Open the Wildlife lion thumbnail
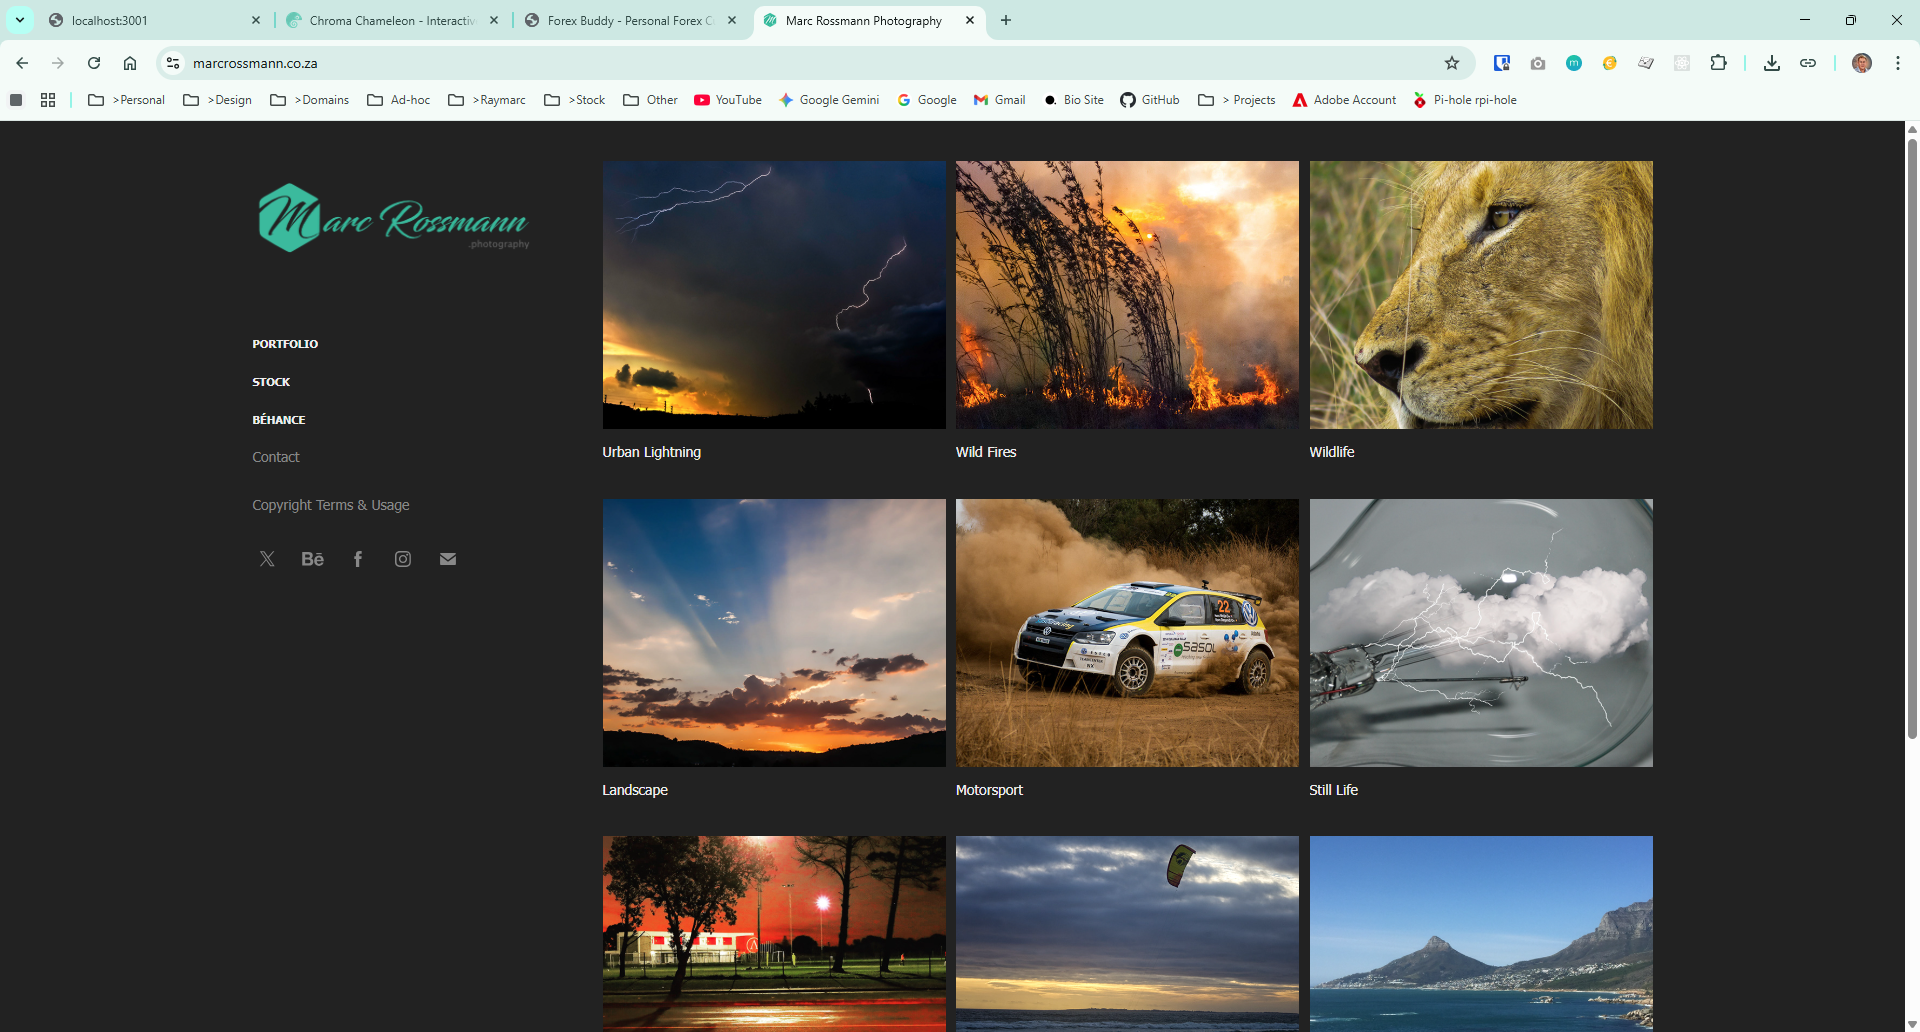Image resolution: width=1920 pixels, height=1032 pixels. coord(1480,295)
